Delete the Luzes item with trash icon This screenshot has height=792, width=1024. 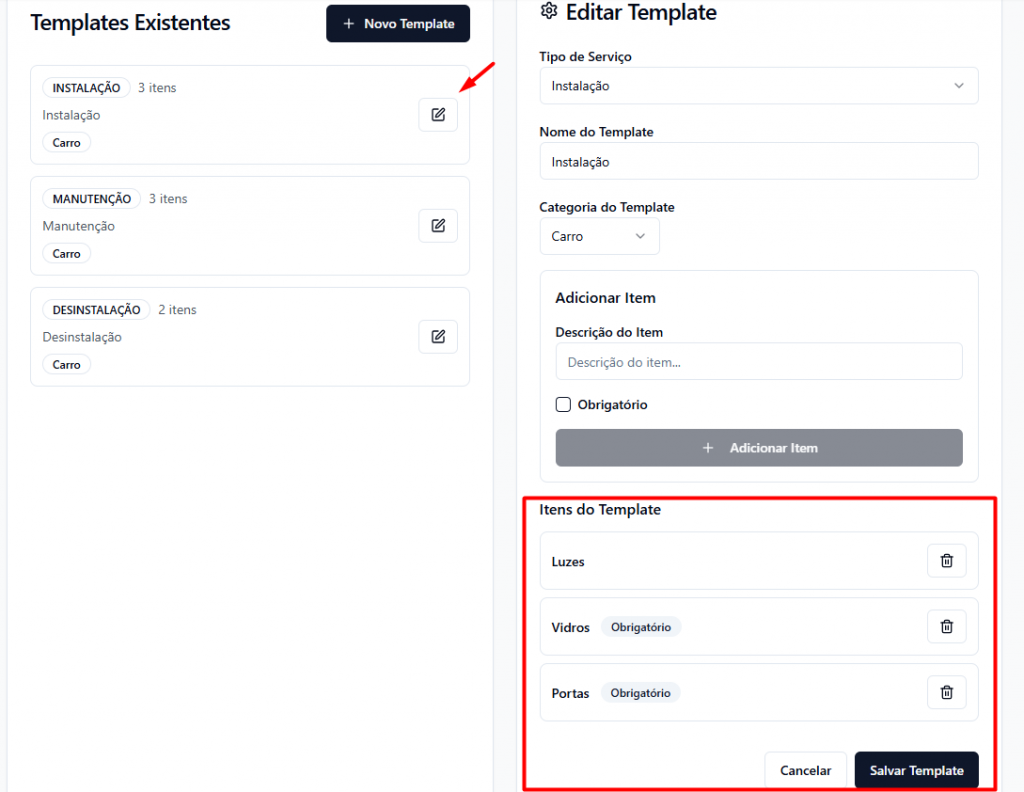[946, 561]
